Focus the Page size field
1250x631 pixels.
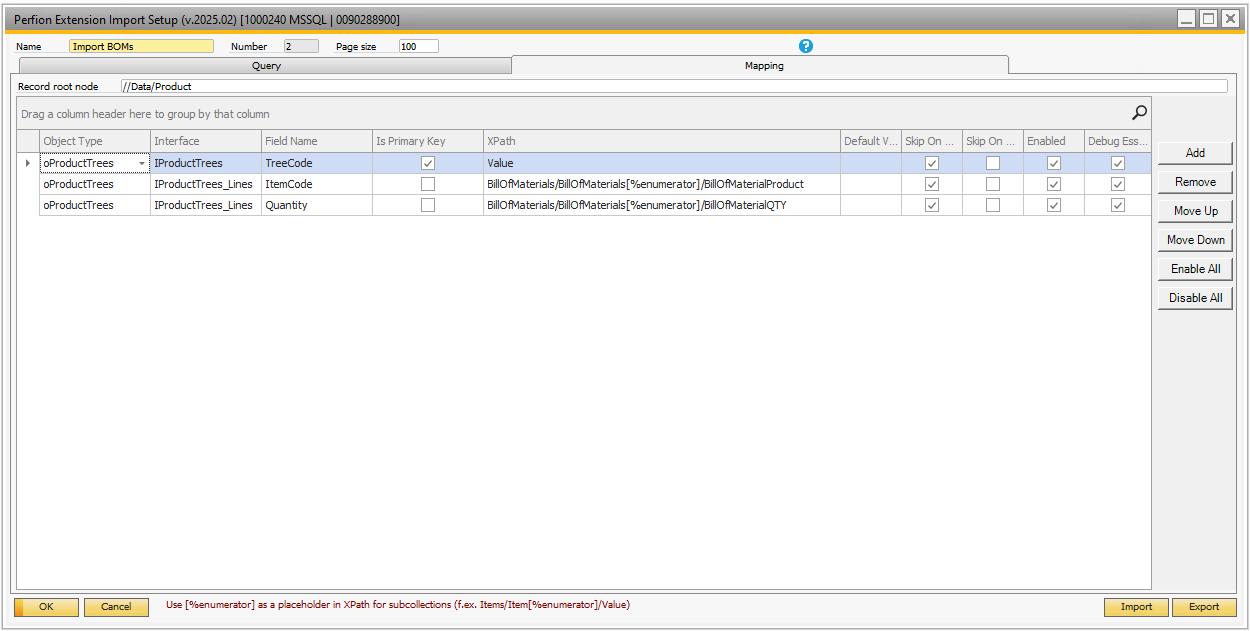click(x=418, y=46)
